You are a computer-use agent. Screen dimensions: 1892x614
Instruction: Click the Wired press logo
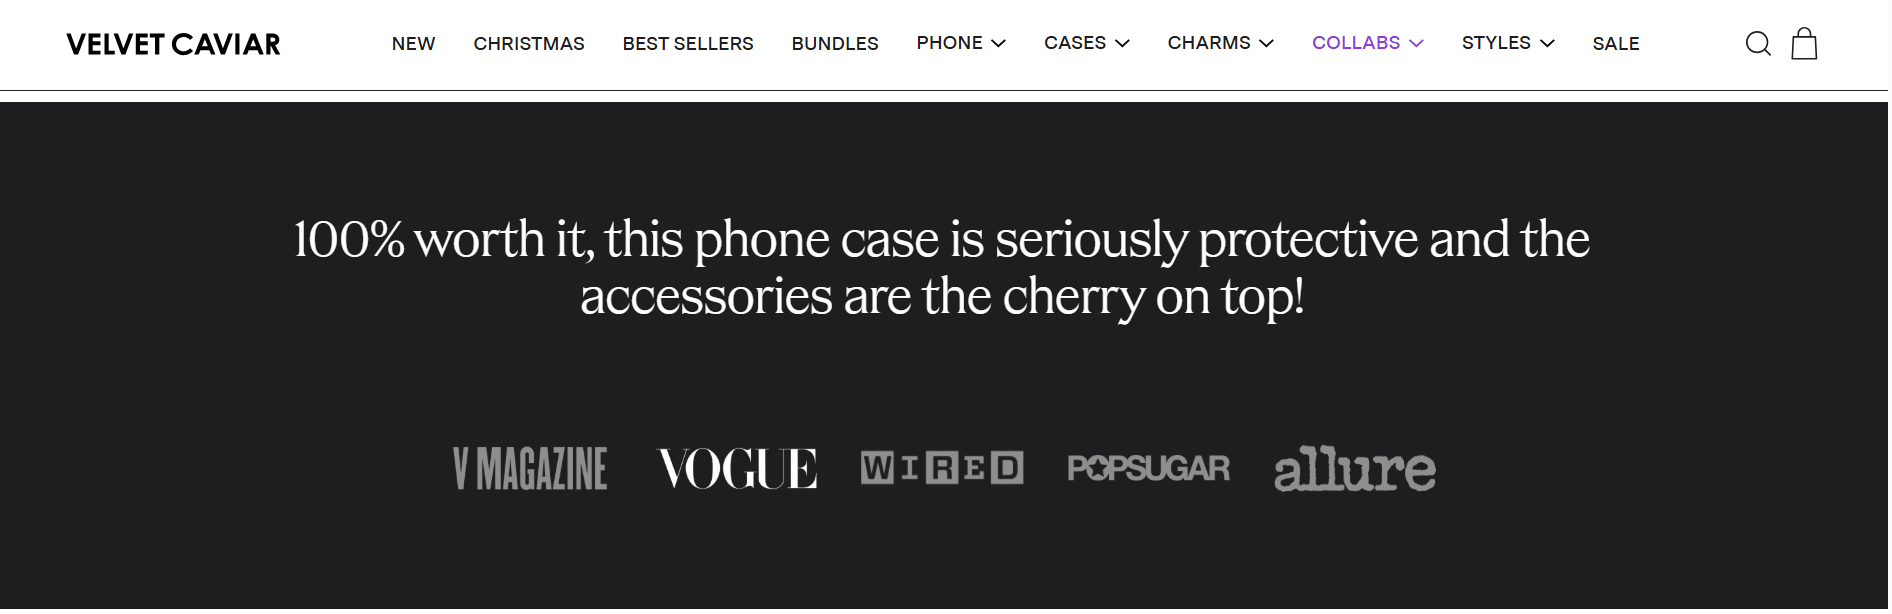tap(942, 468)
